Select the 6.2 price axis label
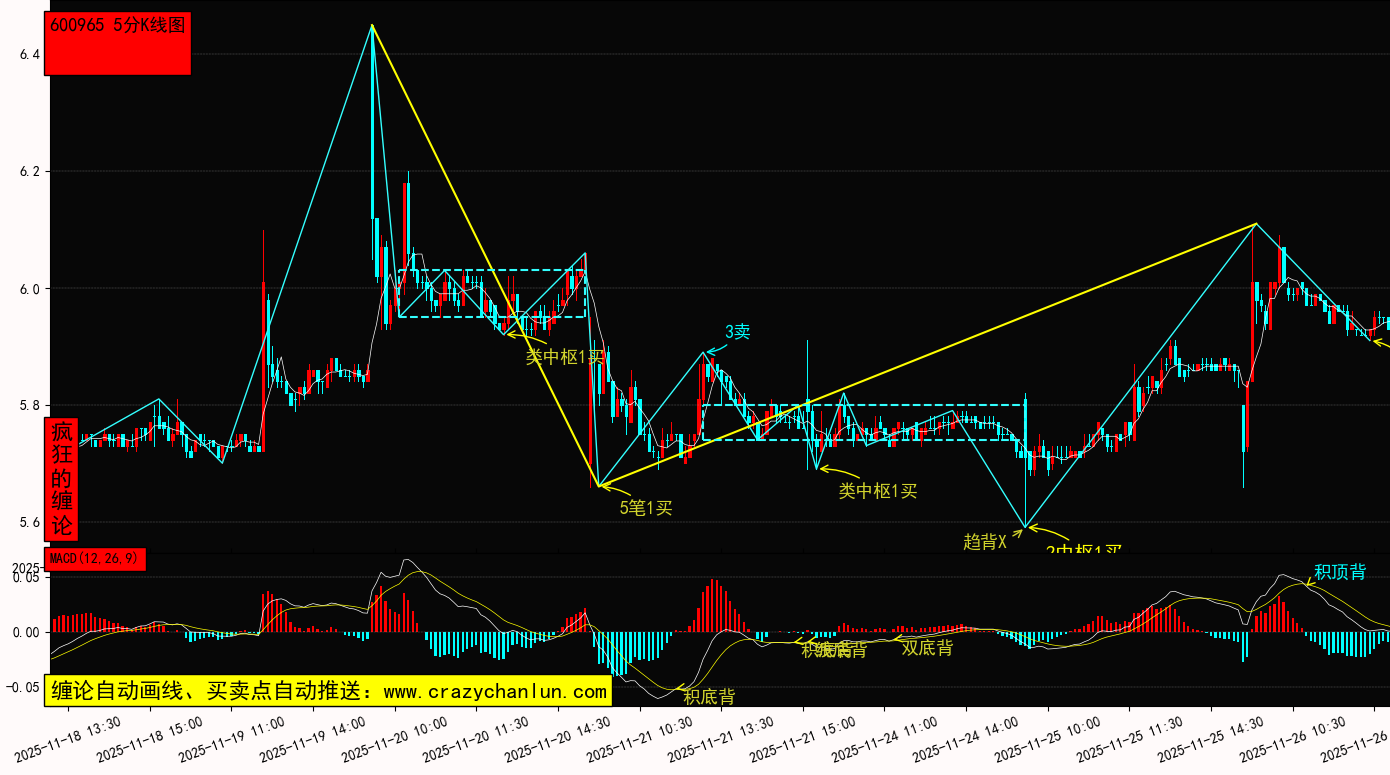The height and width of the screenshot is (775, 1390). pos(29,172)
